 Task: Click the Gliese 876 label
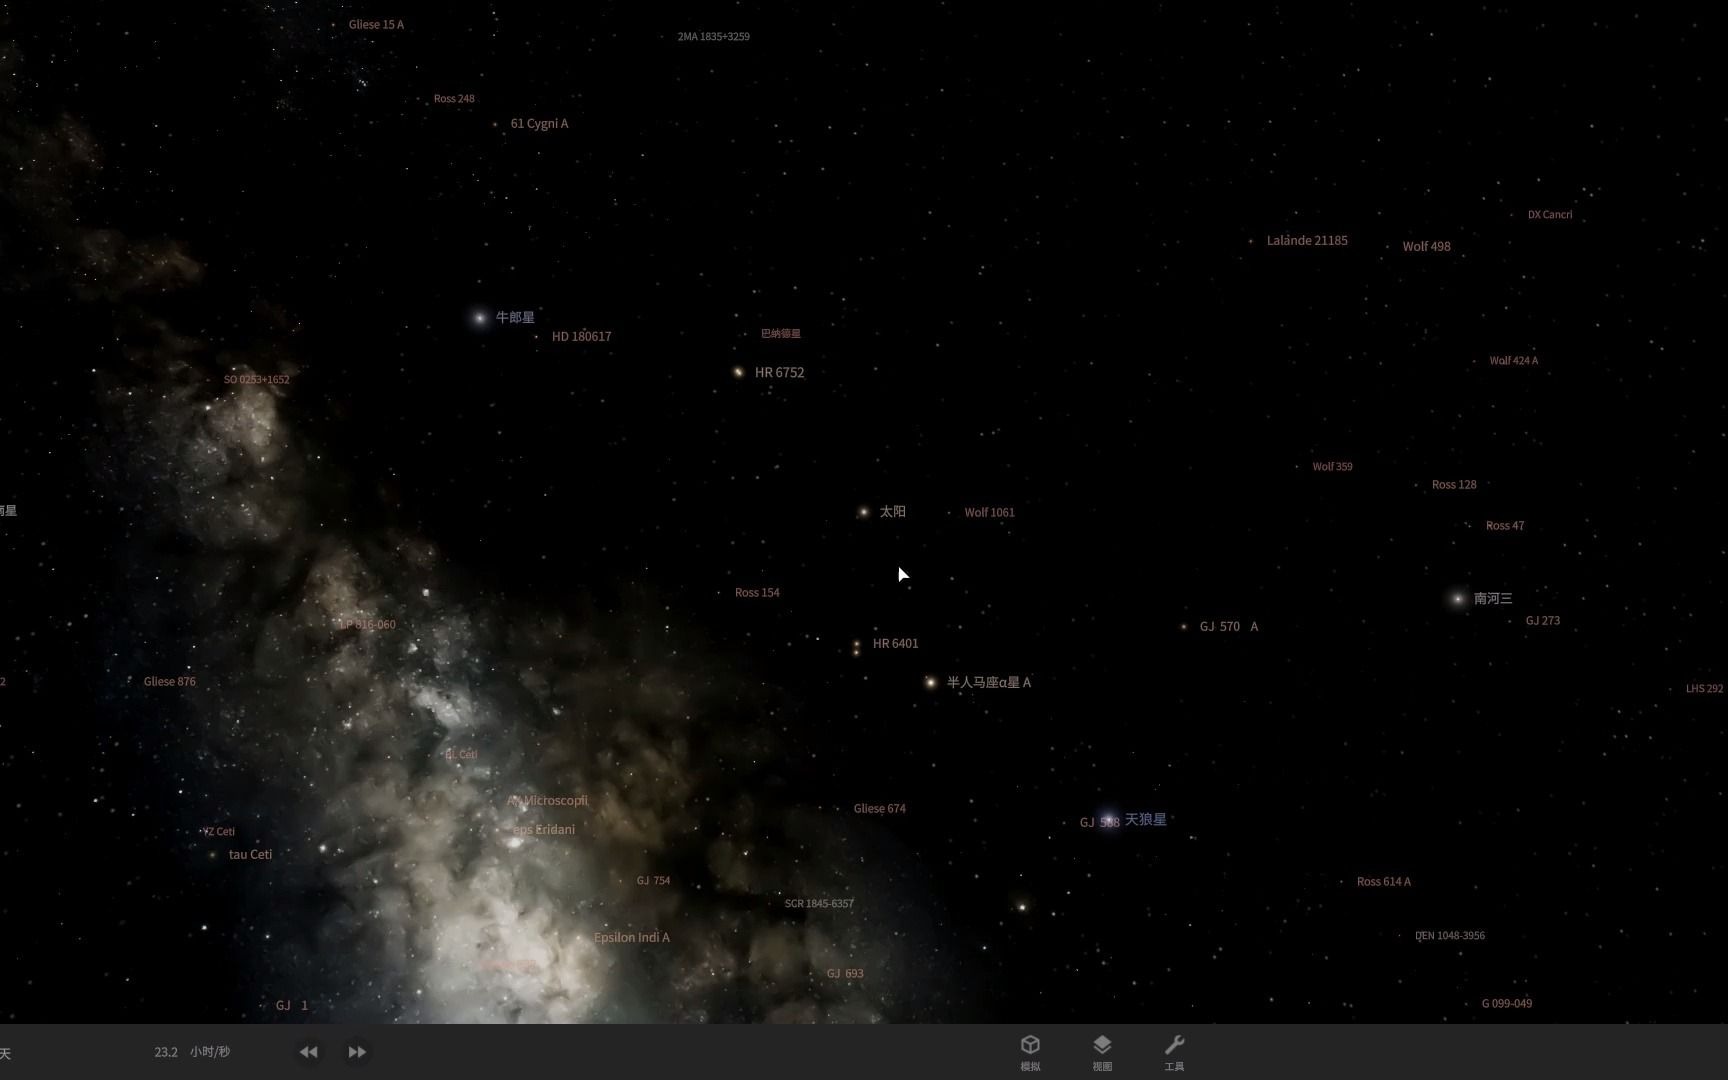169,682
